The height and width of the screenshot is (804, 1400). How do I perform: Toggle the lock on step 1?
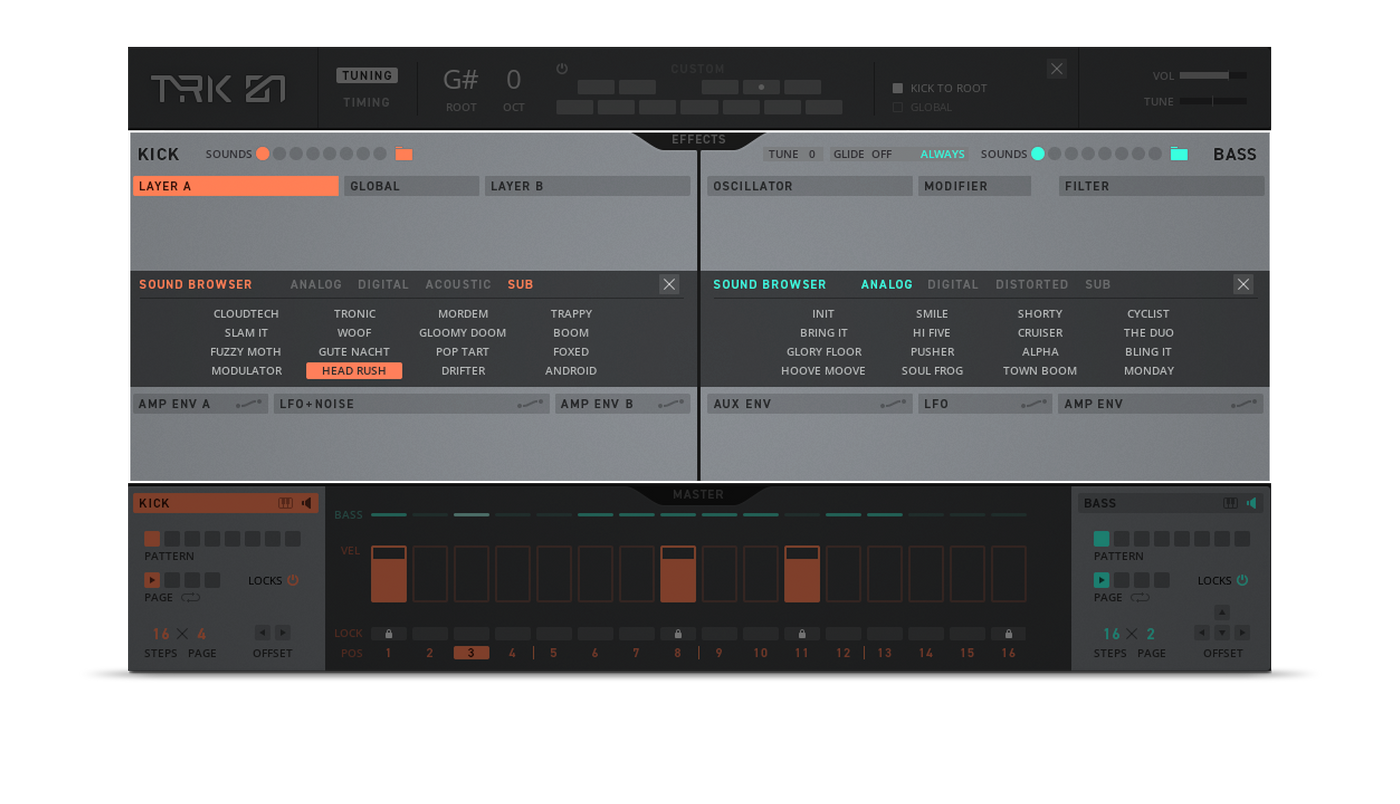point(389,634)
